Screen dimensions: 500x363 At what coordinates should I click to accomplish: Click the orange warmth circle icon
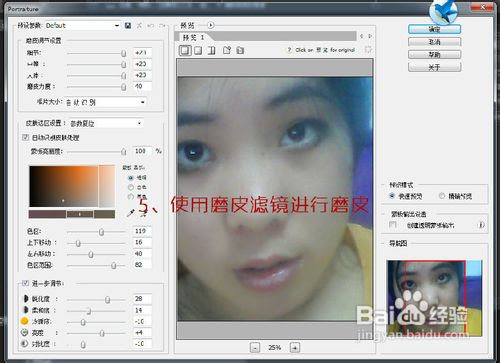[x=24, y=321]
